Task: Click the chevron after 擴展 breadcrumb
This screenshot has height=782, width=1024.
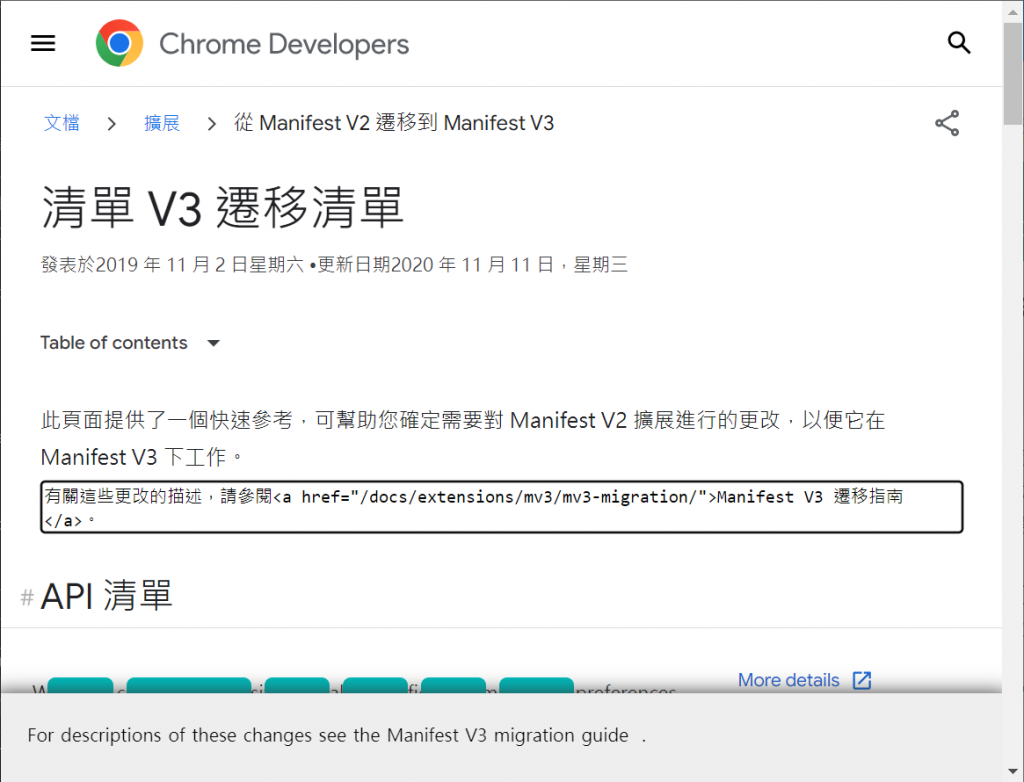Action: coord(211,123)
